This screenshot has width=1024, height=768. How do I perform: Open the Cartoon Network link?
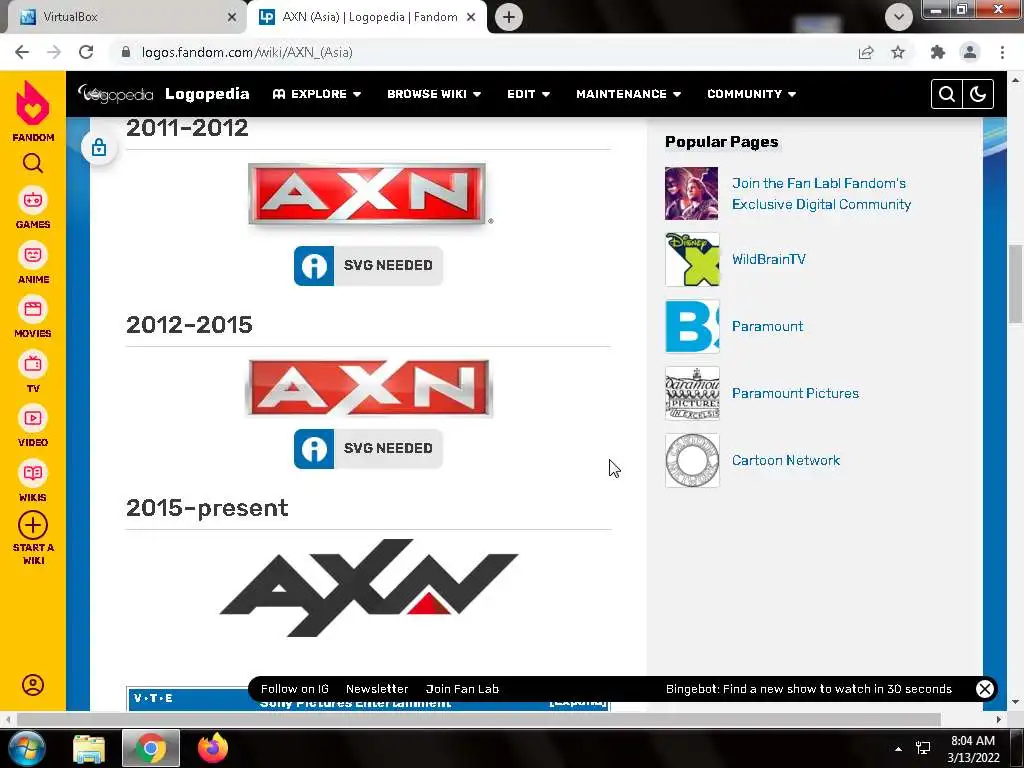click(786, 460)
